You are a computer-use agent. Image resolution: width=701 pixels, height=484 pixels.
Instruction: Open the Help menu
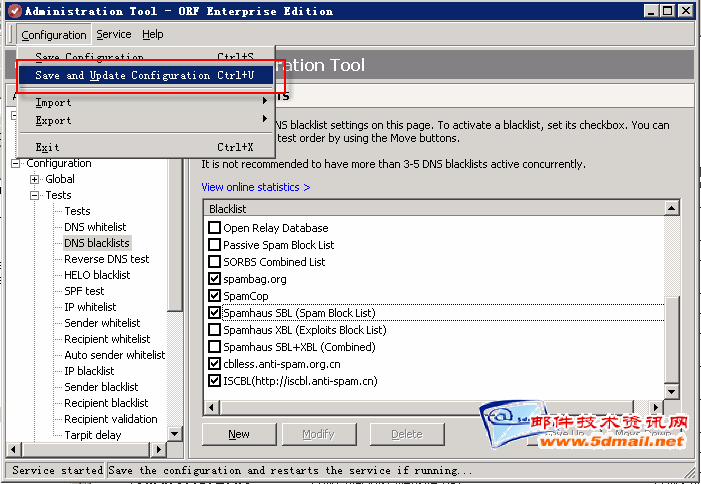[x=153, y=34]
